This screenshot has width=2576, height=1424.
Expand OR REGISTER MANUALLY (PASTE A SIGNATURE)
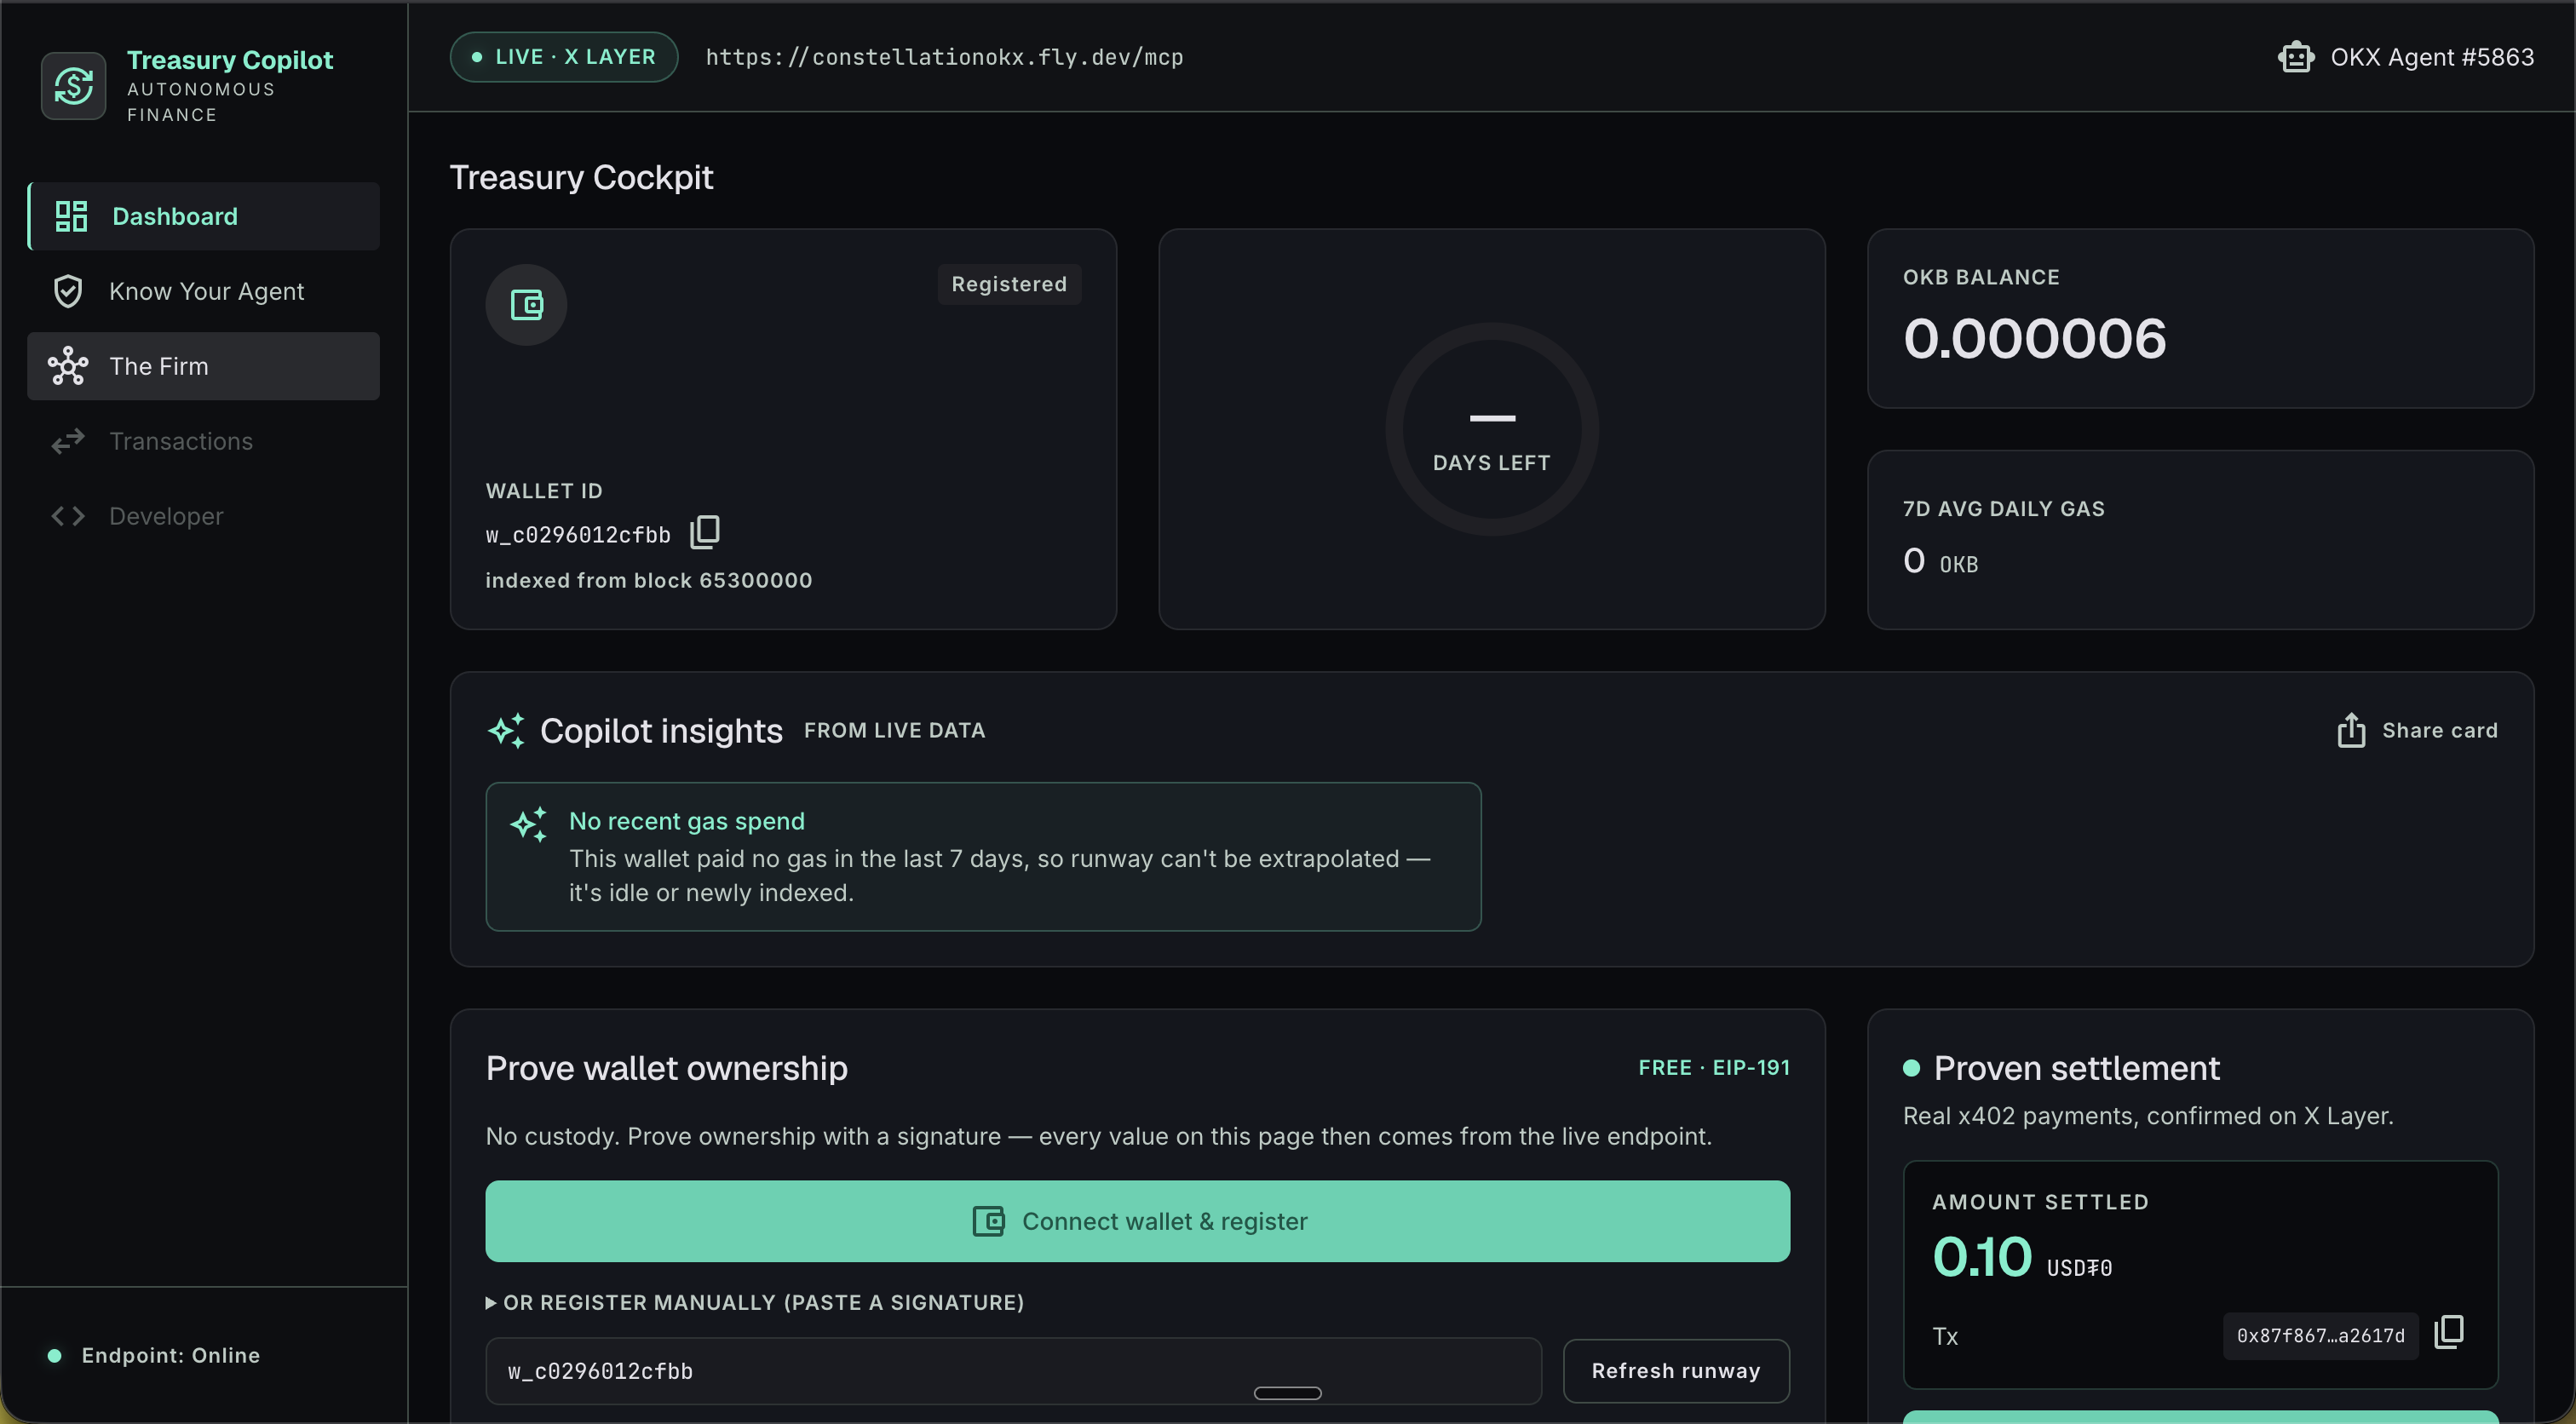[x=755, y=1302]
